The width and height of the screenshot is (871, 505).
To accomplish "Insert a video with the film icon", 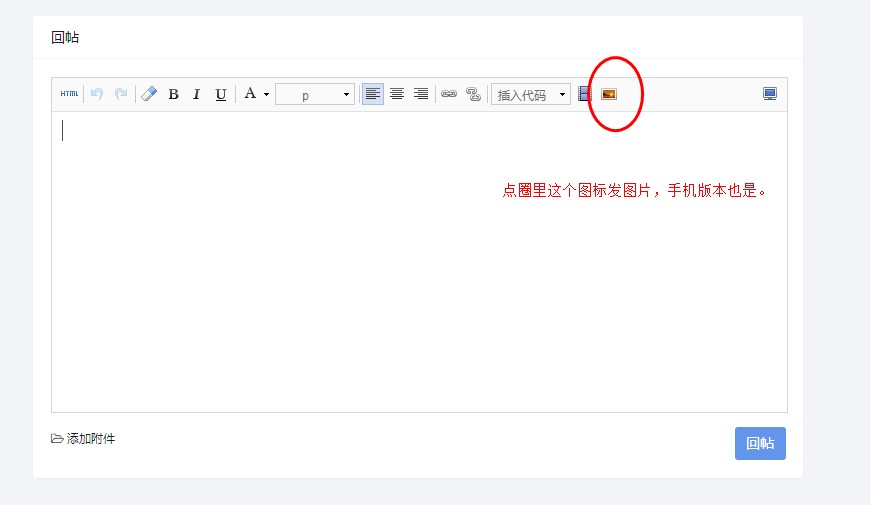I will click(x=584, y=94).
